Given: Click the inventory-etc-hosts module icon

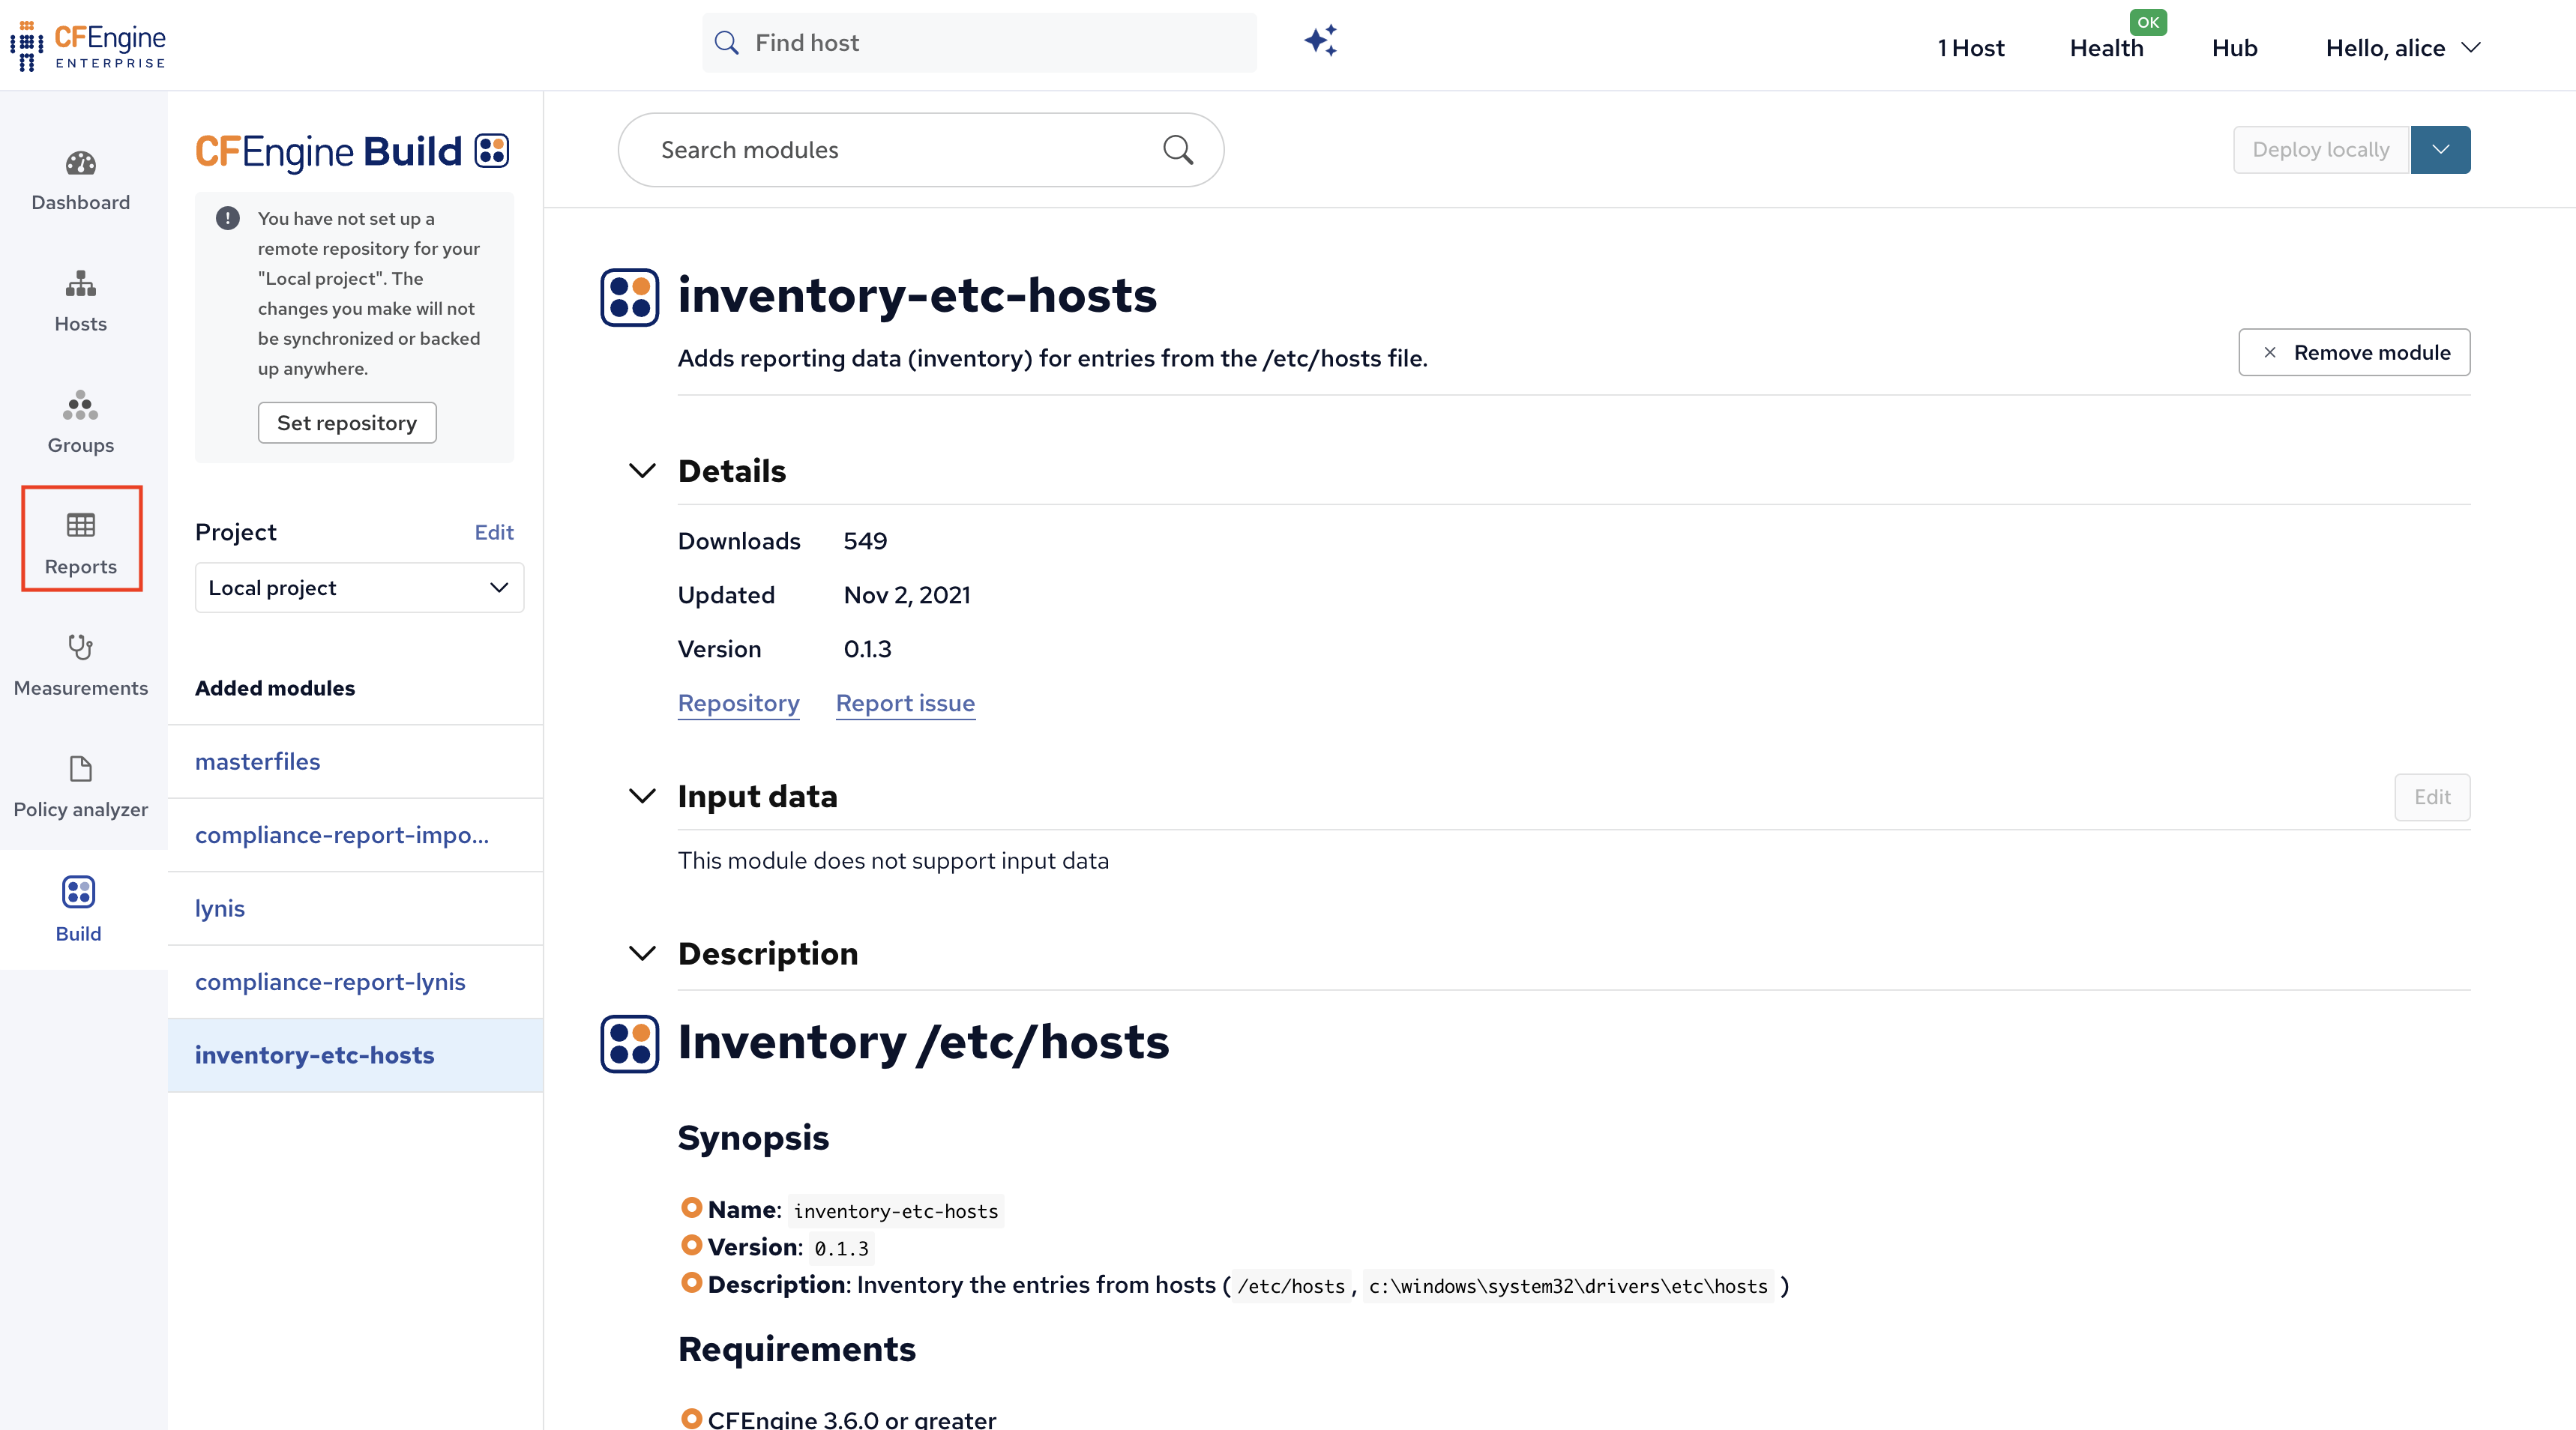Looking at the screenshot, I should tap(630, 297).
